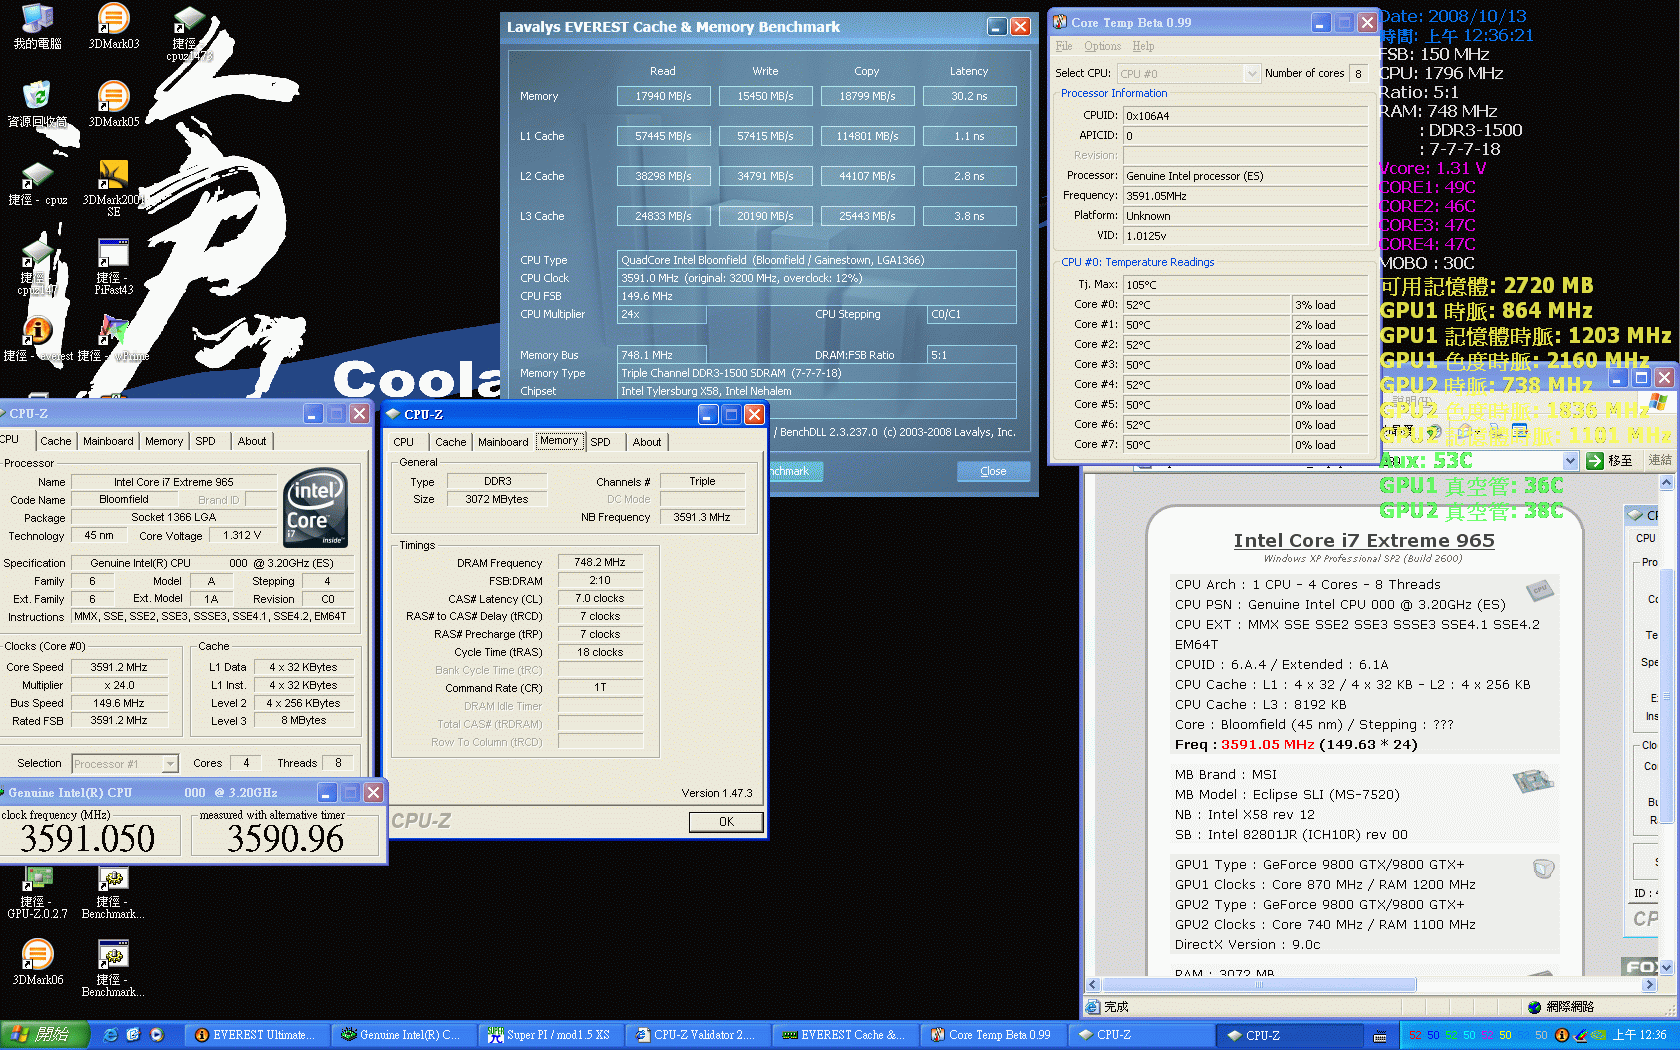
Task: Click the green Go arrow in browser
Action: coord(1595,460)
